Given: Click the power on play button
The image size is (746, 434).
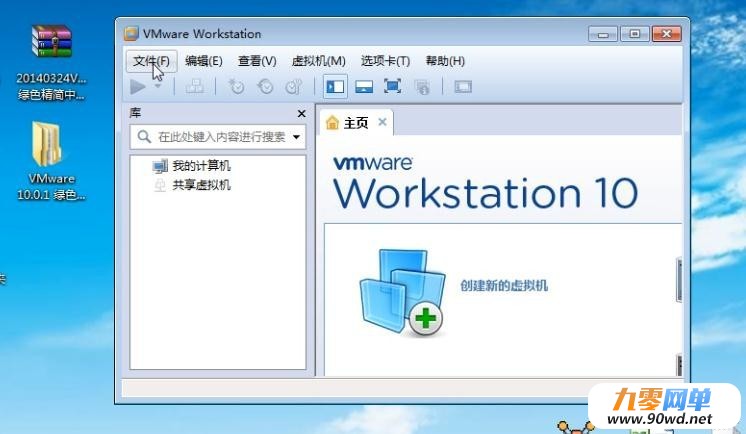Looking at the screenshot, I should pos(138,87).
